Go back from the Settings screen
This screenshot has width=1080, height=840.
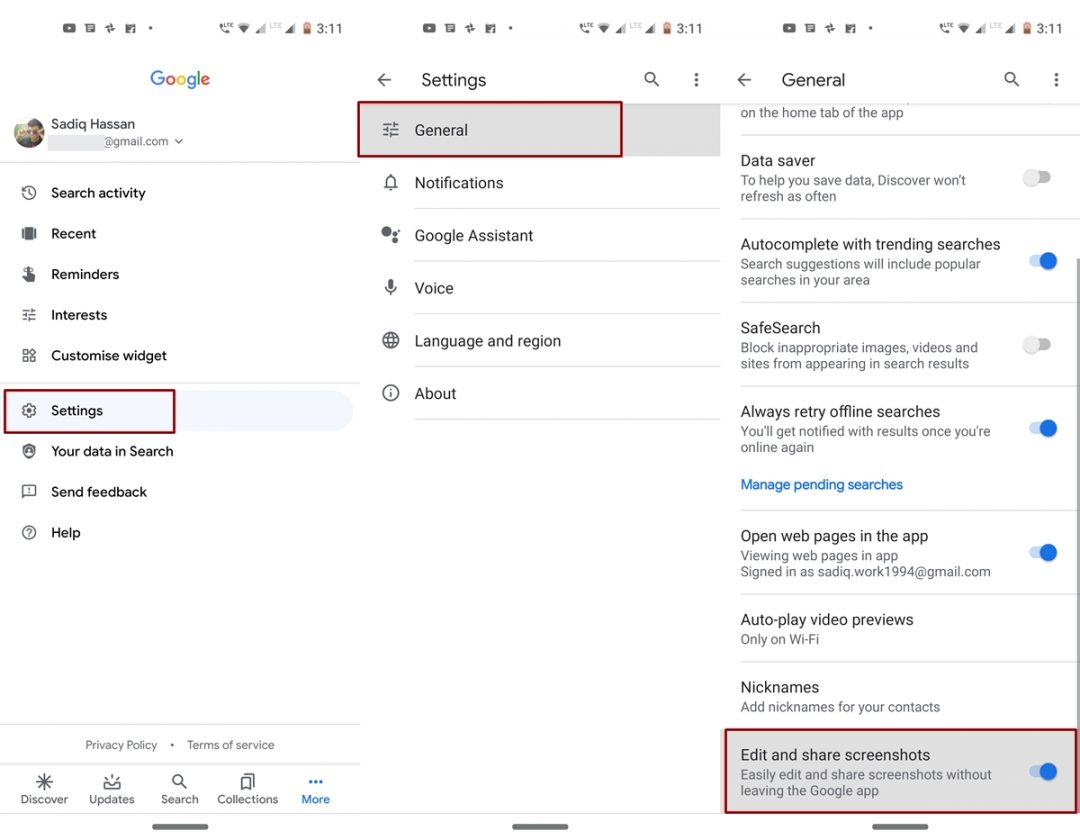(x=384, y=80)
